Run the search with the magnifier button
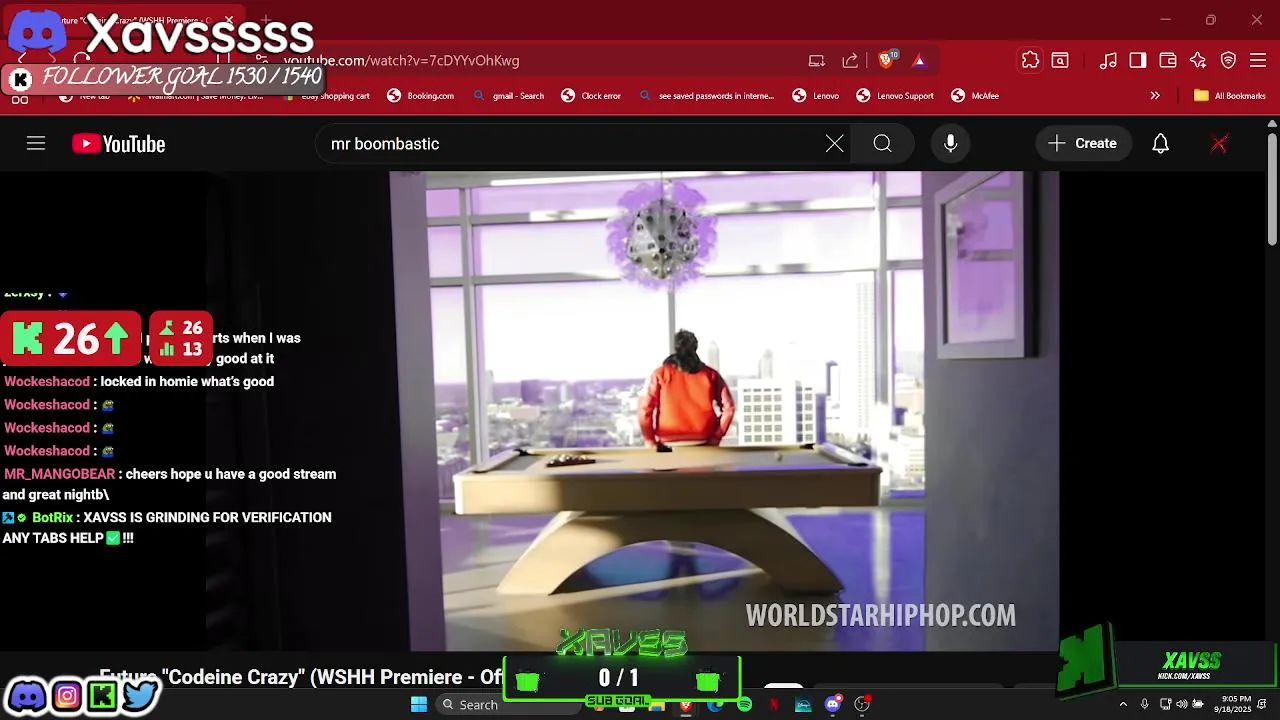The height and width of the screenshot is (720, 1280). point(882,144)
